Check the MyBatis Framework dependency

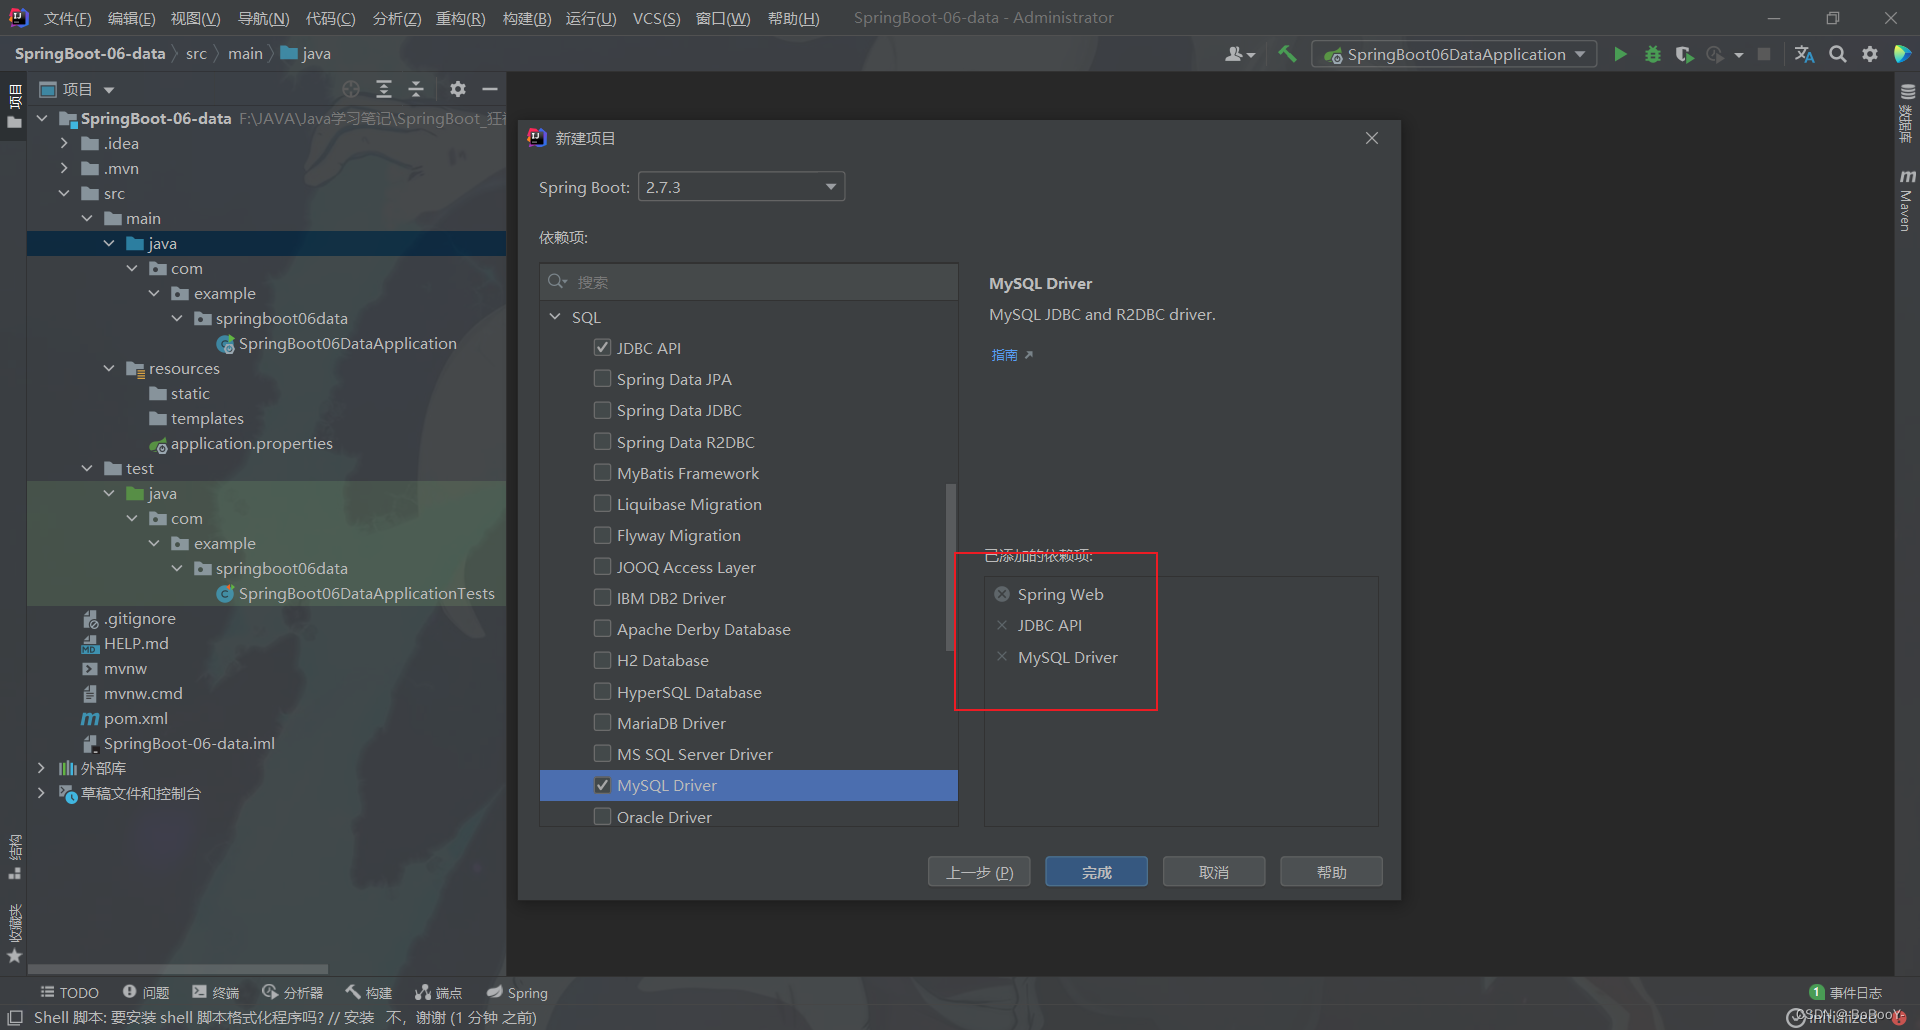[602, 472]
